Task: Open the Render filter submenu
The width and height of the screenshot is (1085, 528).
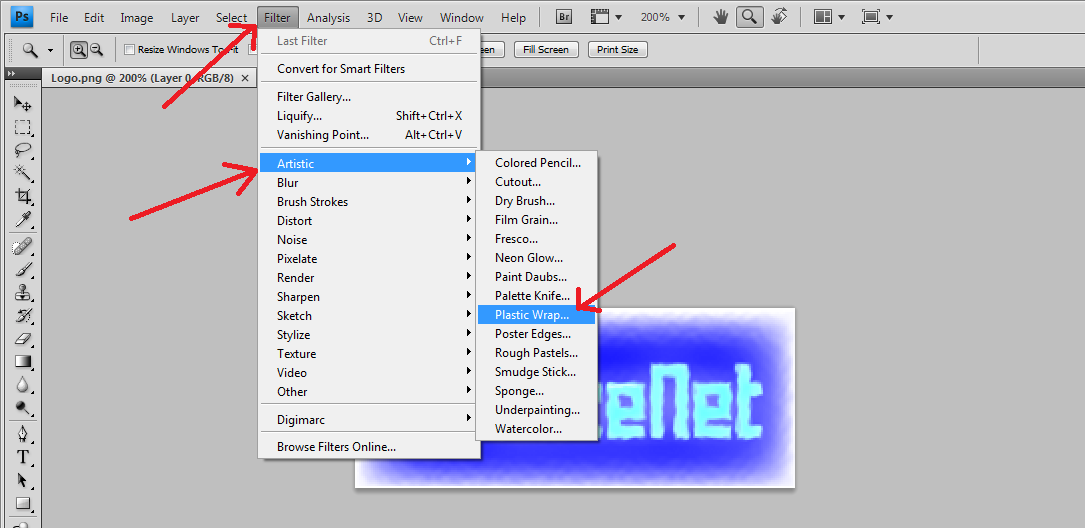Action: click(369, 277)
